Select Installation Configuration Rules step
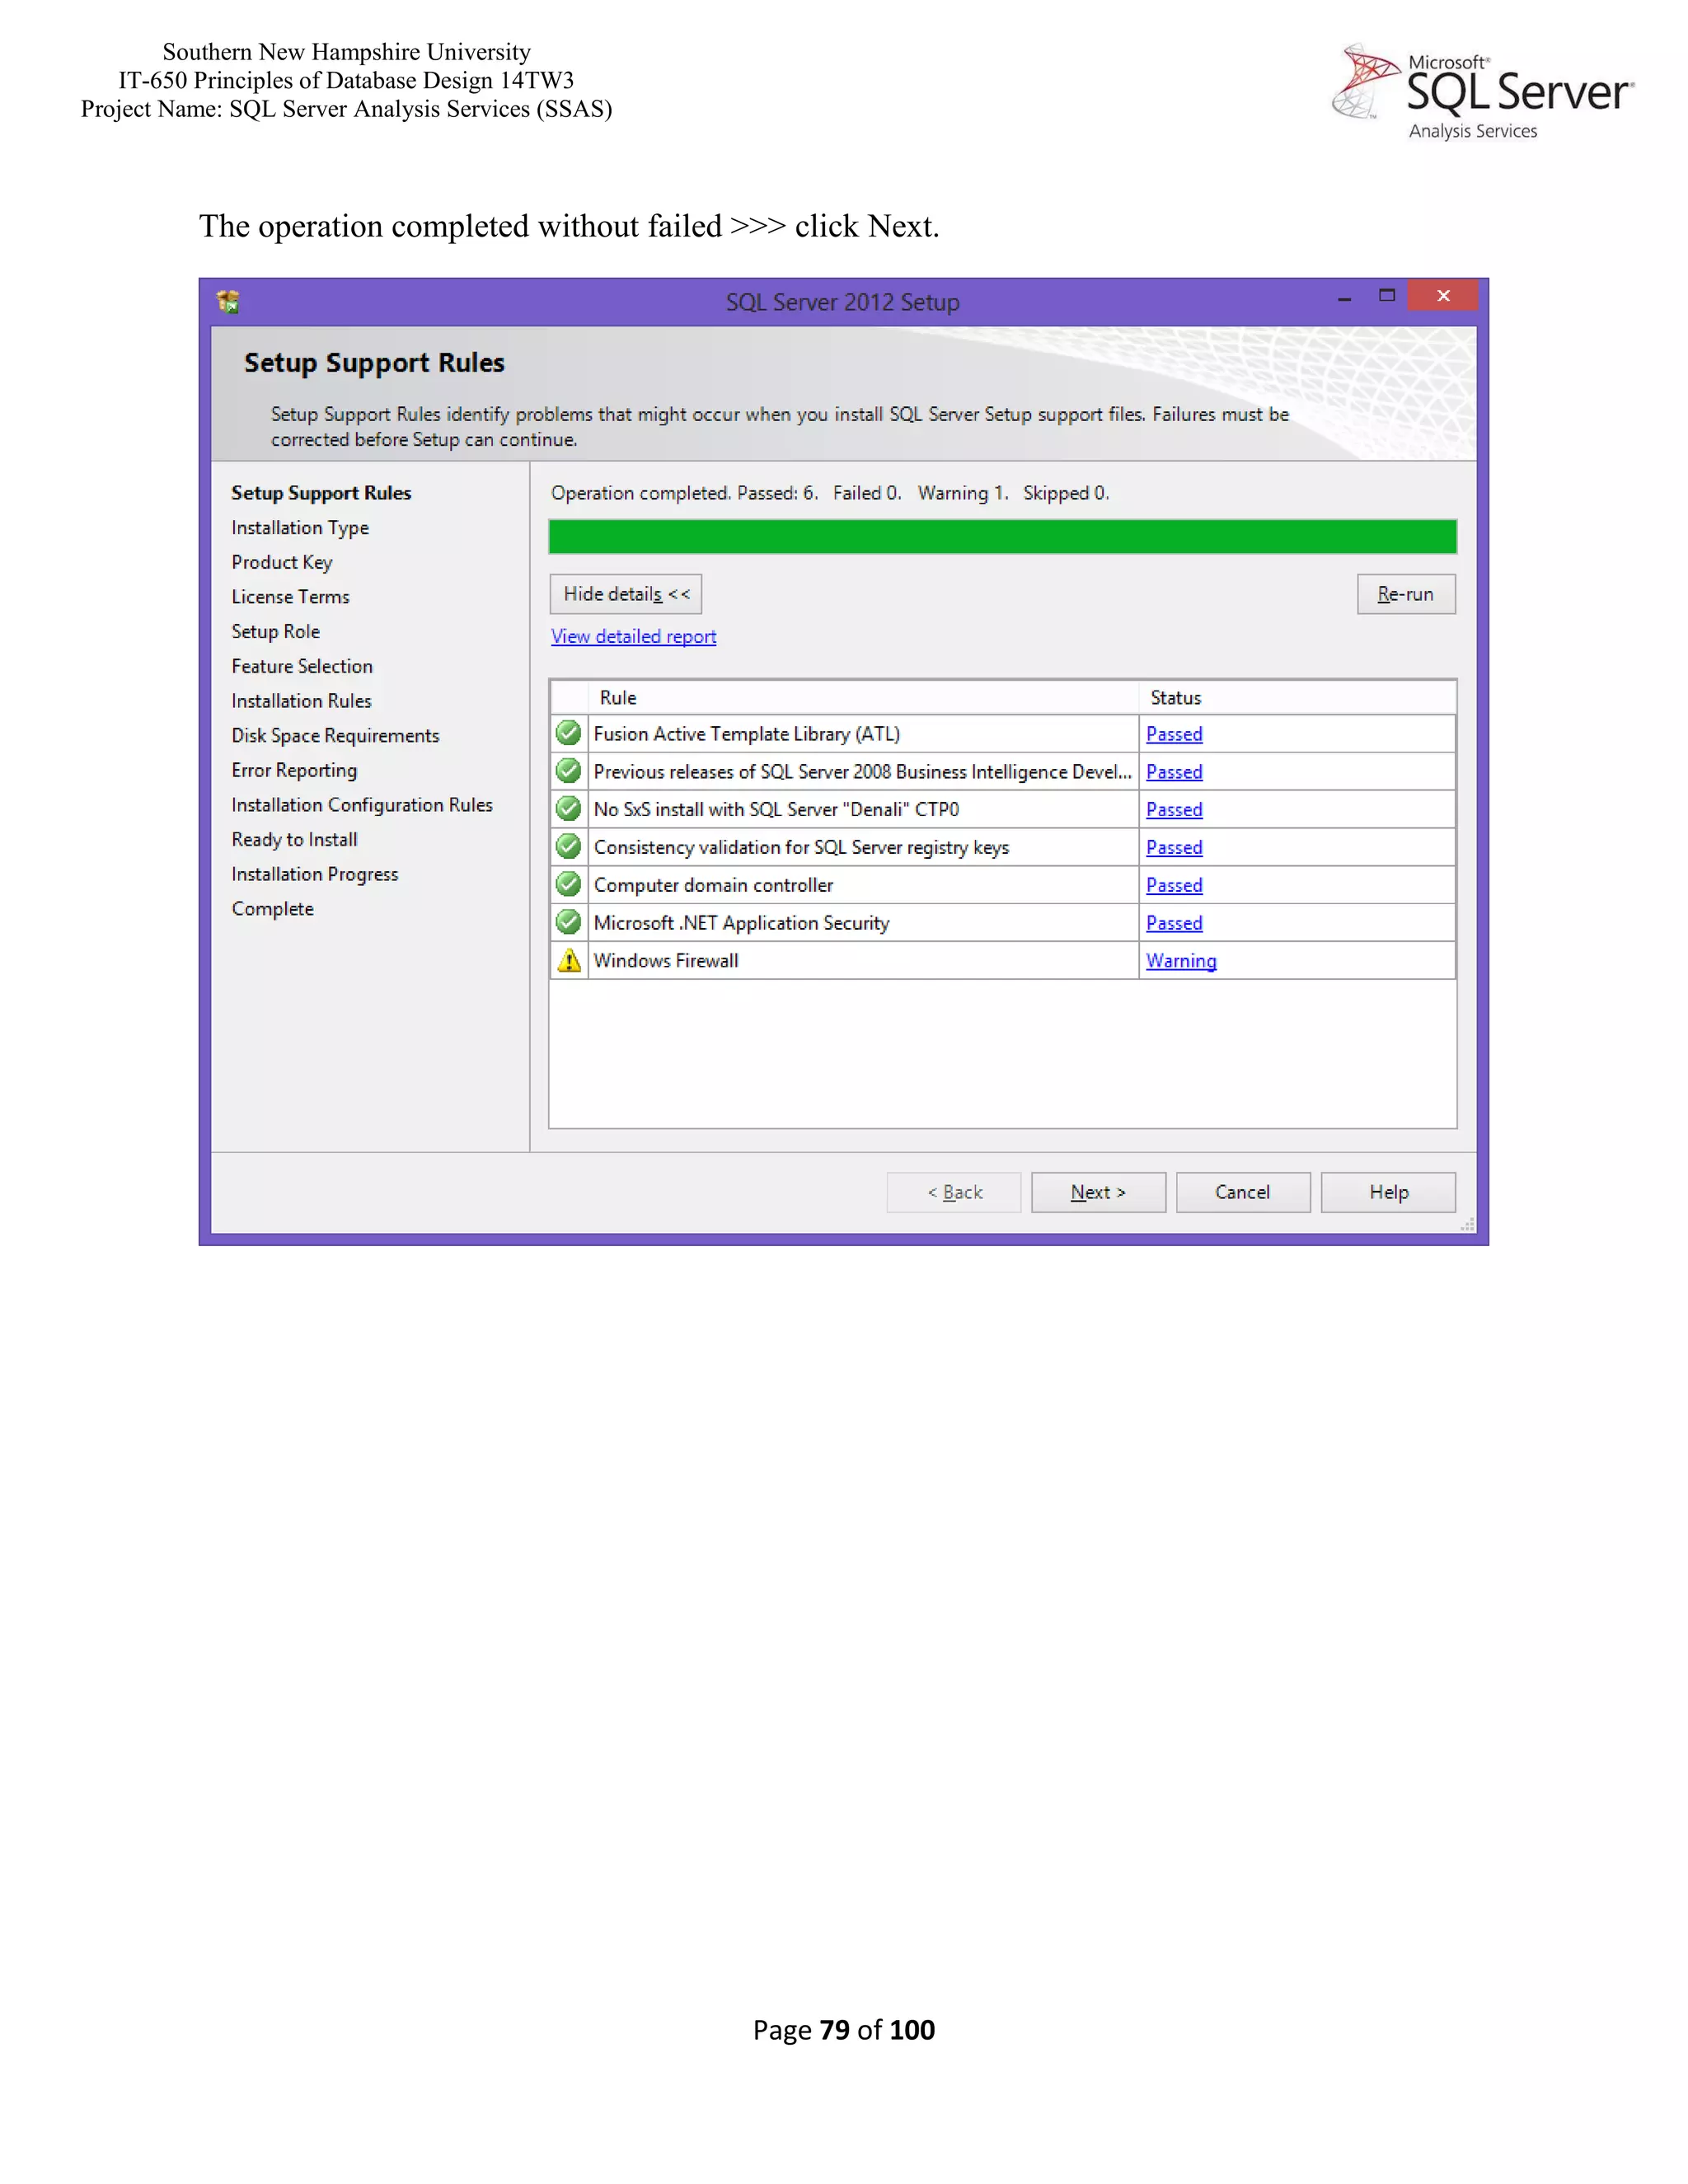1688x2184 pixels. pyautogui.click(x=362, y=805)
